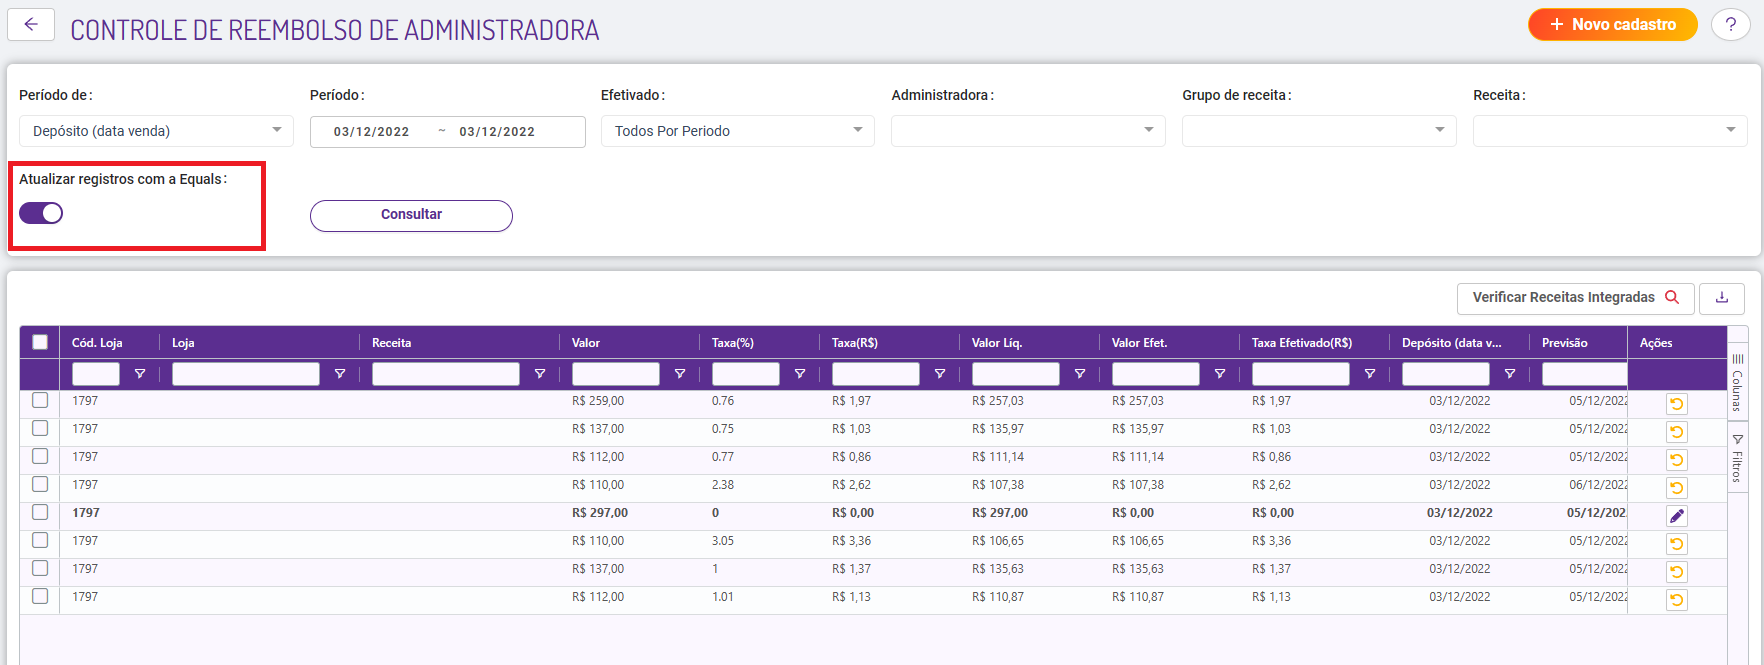Go back using the arrow button
The width and height of the screenshot is (1764, 665).
pos(31,25)
